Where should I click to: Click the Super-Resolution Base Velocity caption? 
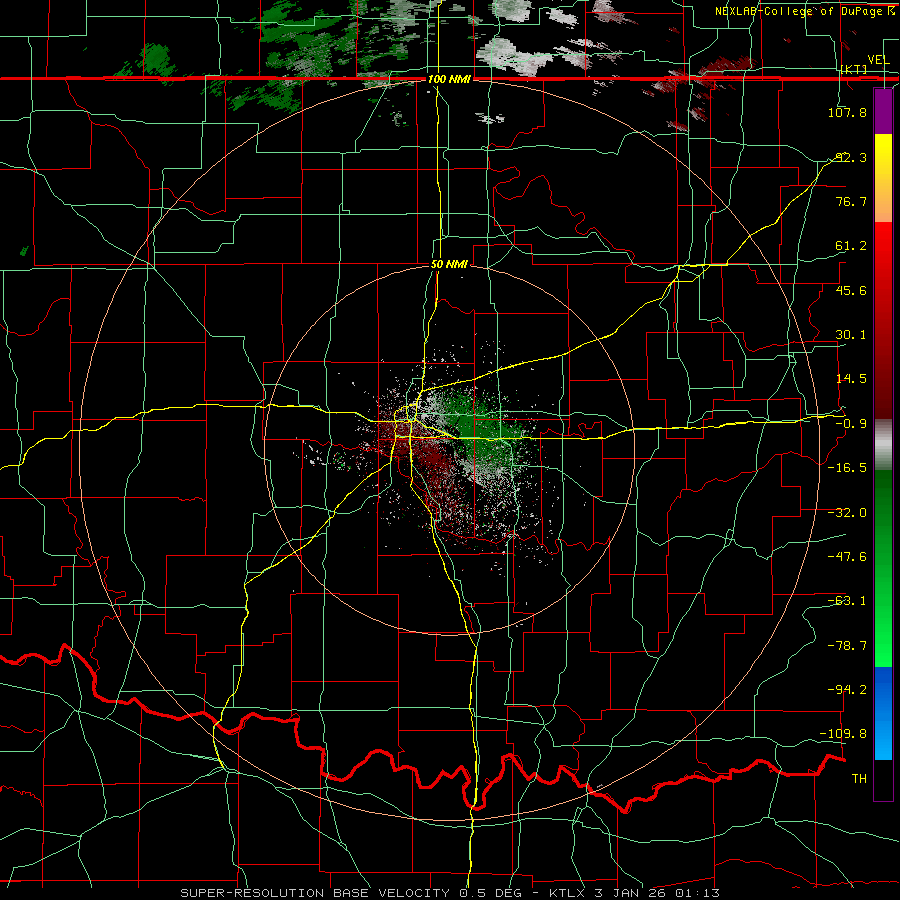(449, 893)
